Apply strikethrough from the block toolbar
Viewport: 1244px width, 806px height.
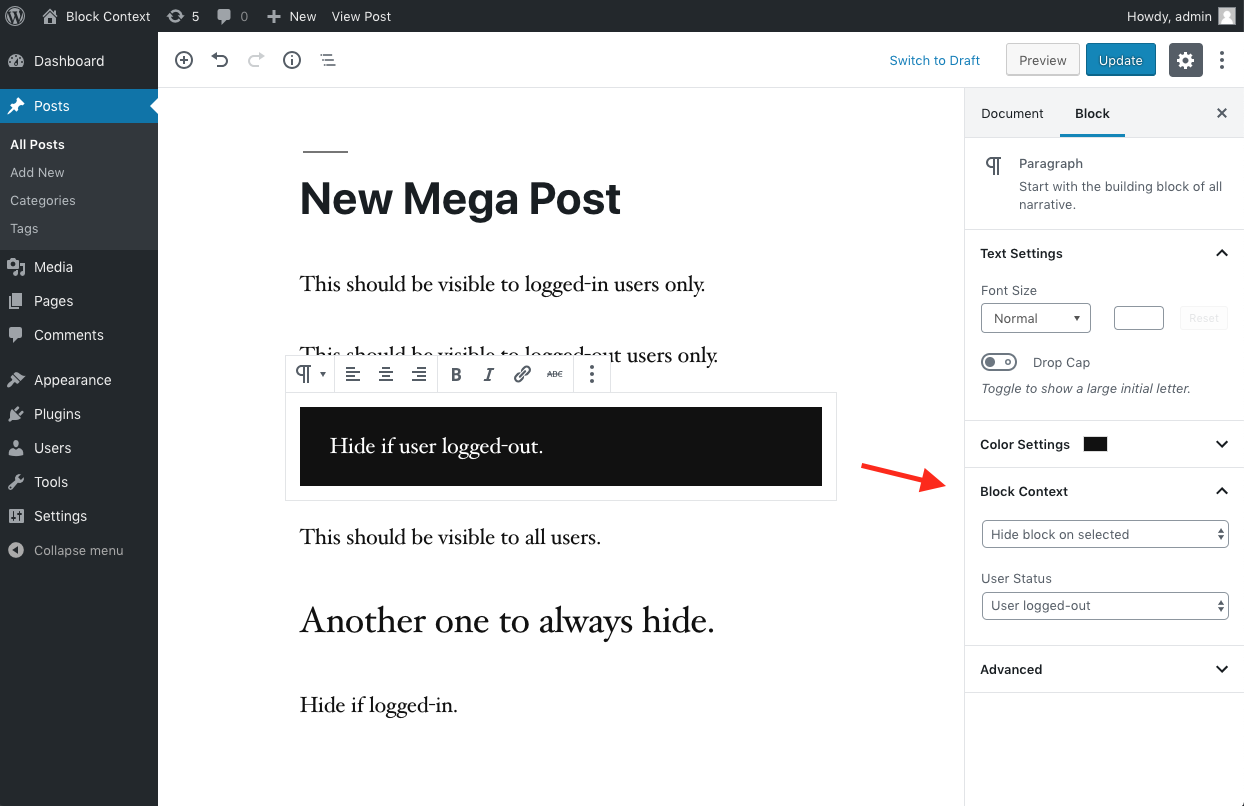[x=555, y=374]
